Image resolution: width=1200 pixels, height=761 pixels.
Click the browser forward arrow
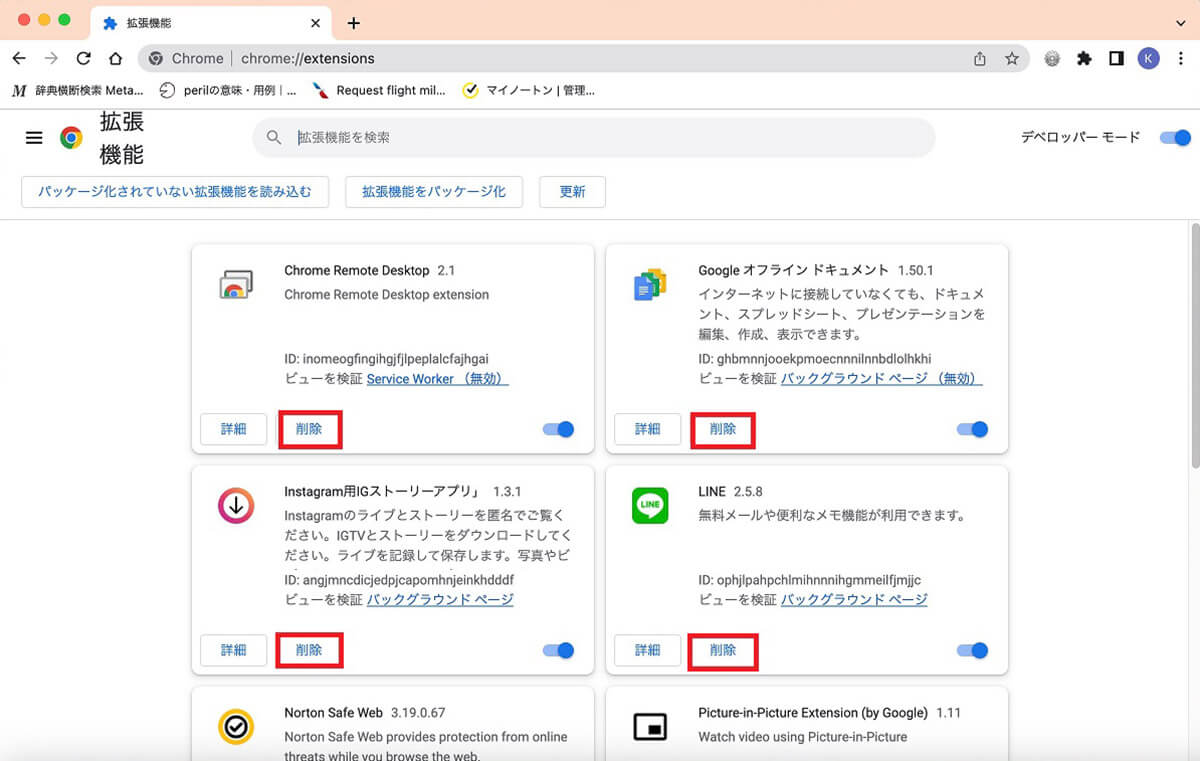51,59
